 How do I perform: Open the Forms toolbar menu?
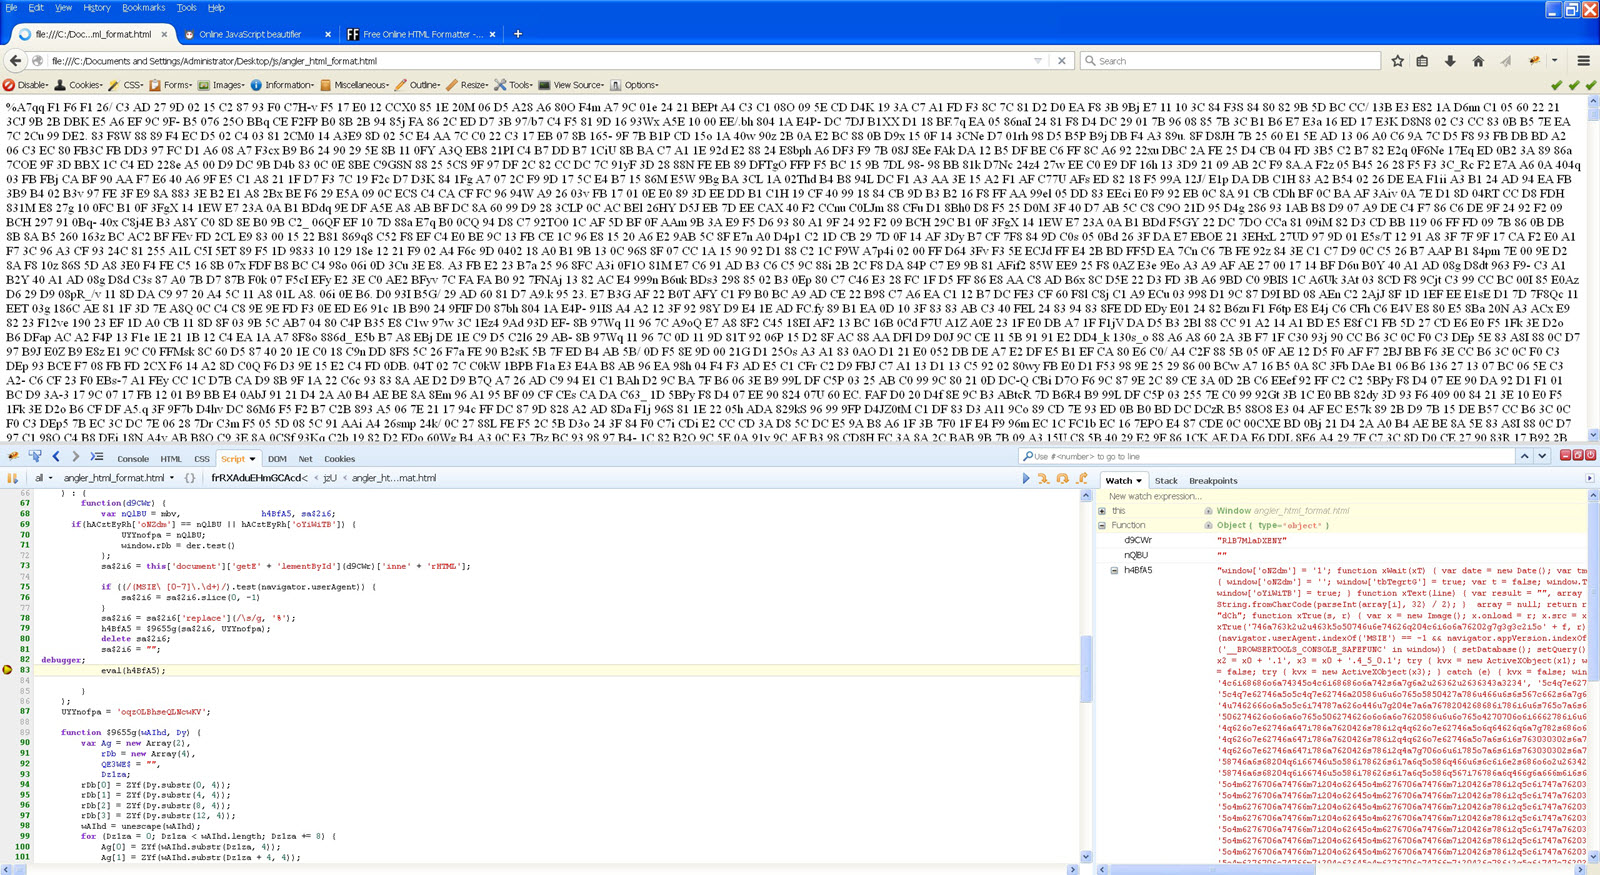click(171, 85)
